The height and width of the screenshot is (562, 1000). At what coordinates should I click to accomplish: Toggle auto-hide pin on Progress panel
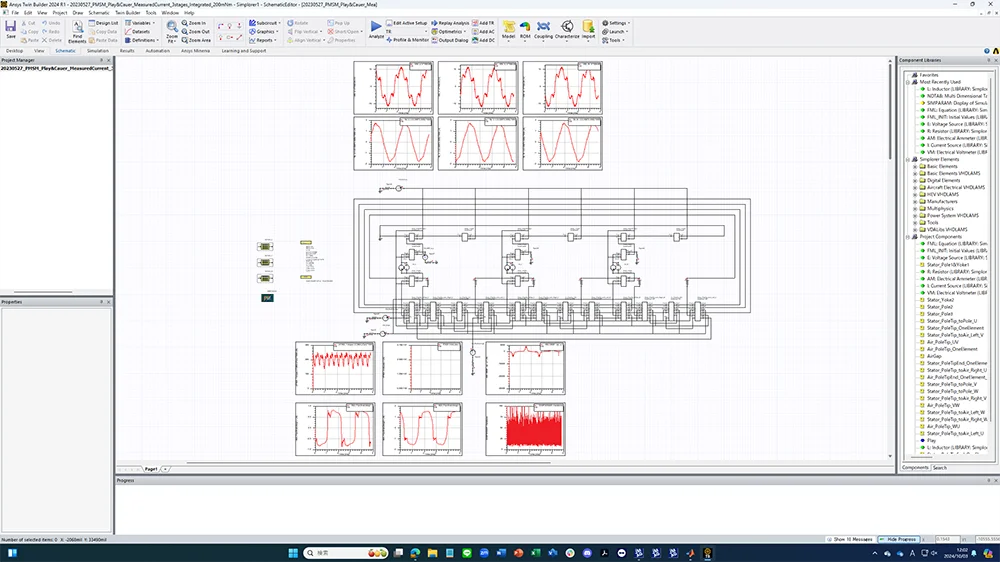click(x=989, y=480)
